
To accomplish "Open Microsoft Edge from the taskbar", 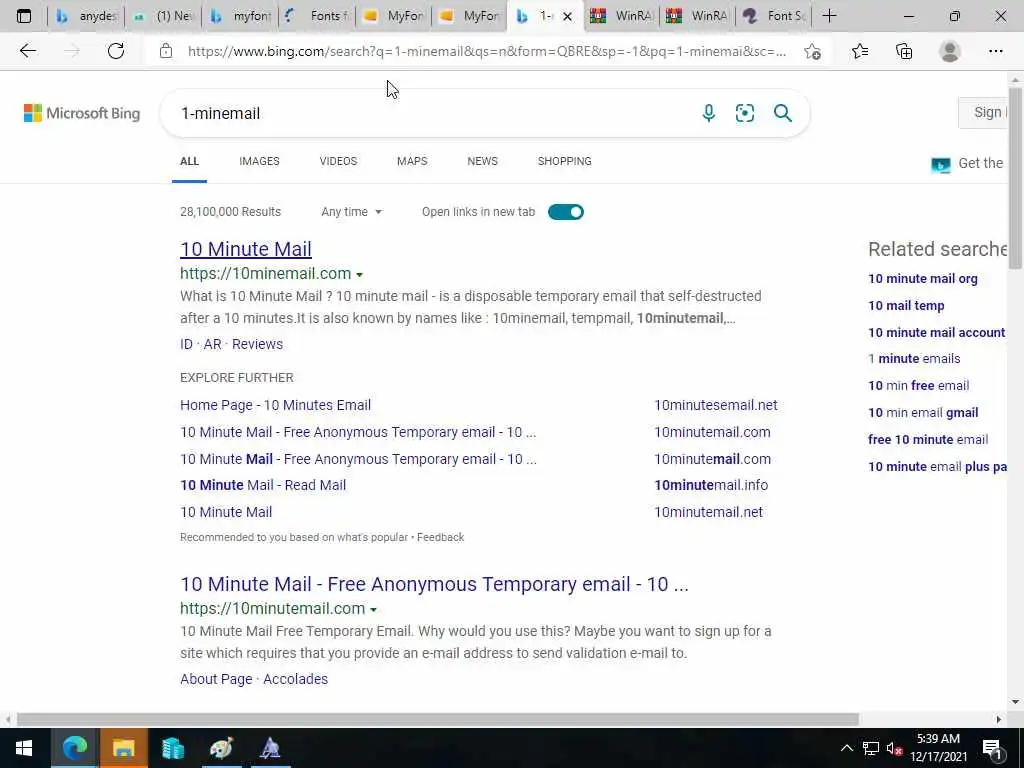I will pos(74,748).
